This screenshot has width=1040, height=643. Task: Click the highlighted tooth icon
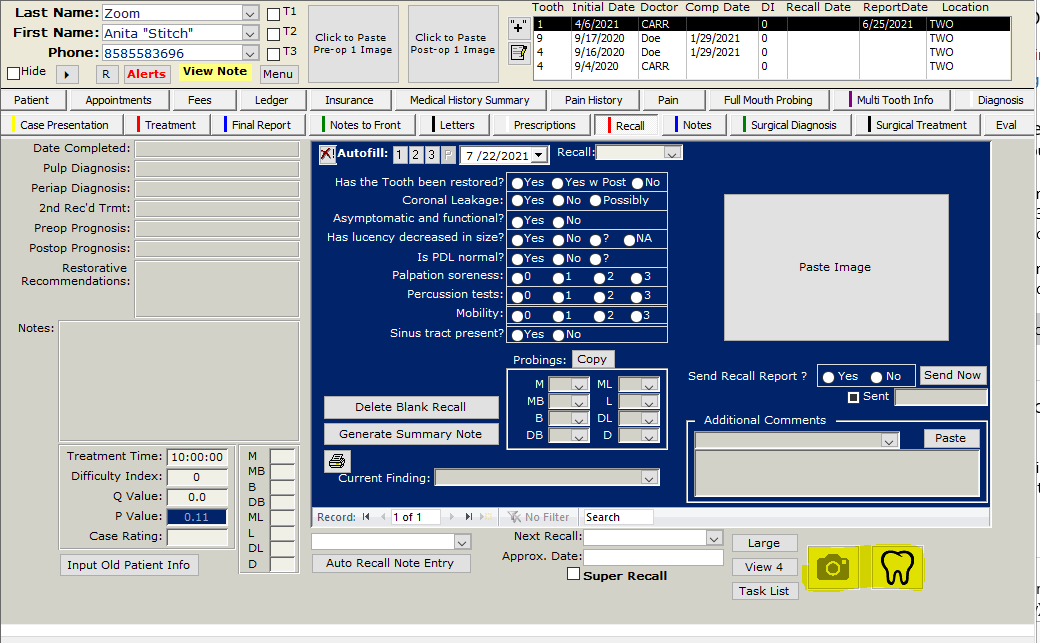tap(897, 568)
